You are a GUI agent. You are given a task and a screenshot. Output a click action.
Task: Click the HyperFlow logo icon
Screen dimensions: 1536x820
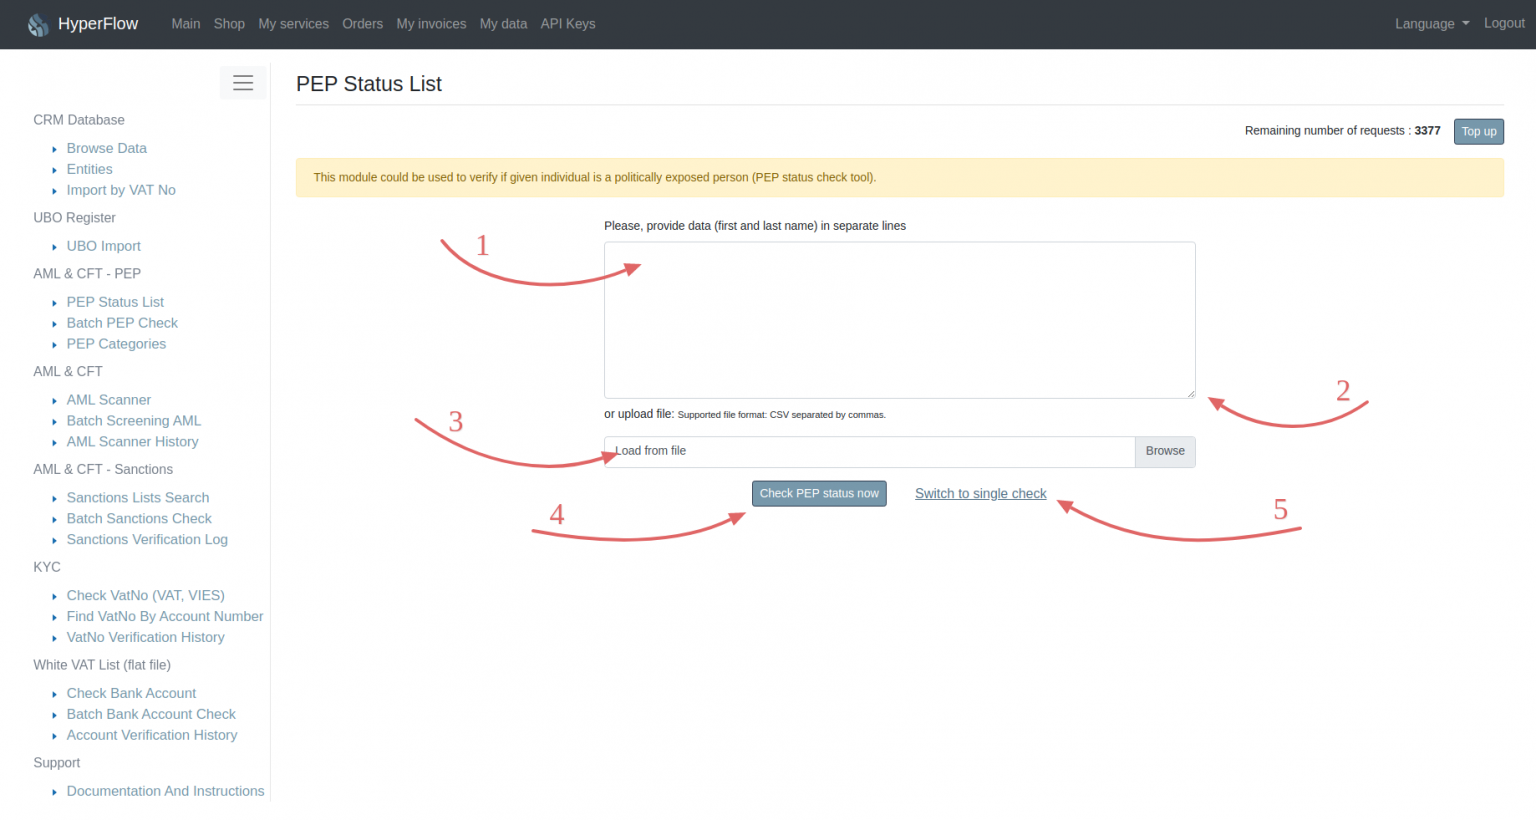pyautogui.click(x=38, y=23)
